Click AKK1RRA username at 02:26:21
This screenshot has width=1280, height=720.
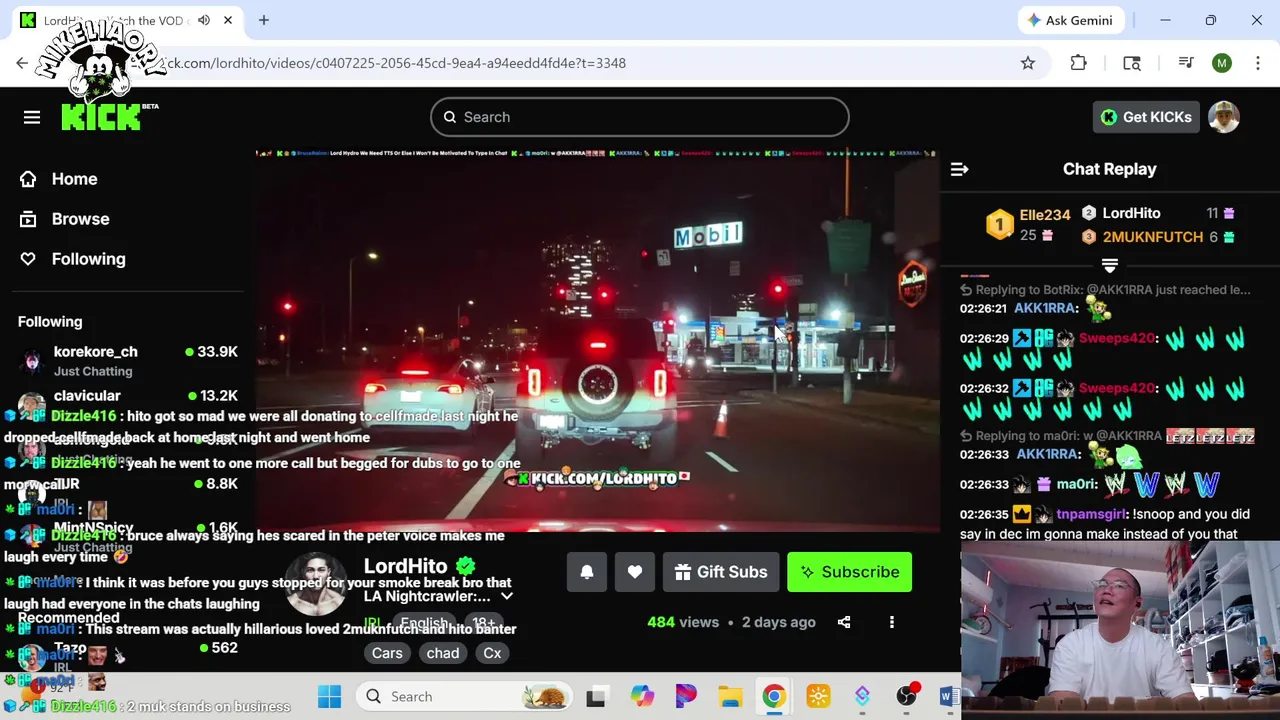pyautogui.click(x=1046, y=308)
